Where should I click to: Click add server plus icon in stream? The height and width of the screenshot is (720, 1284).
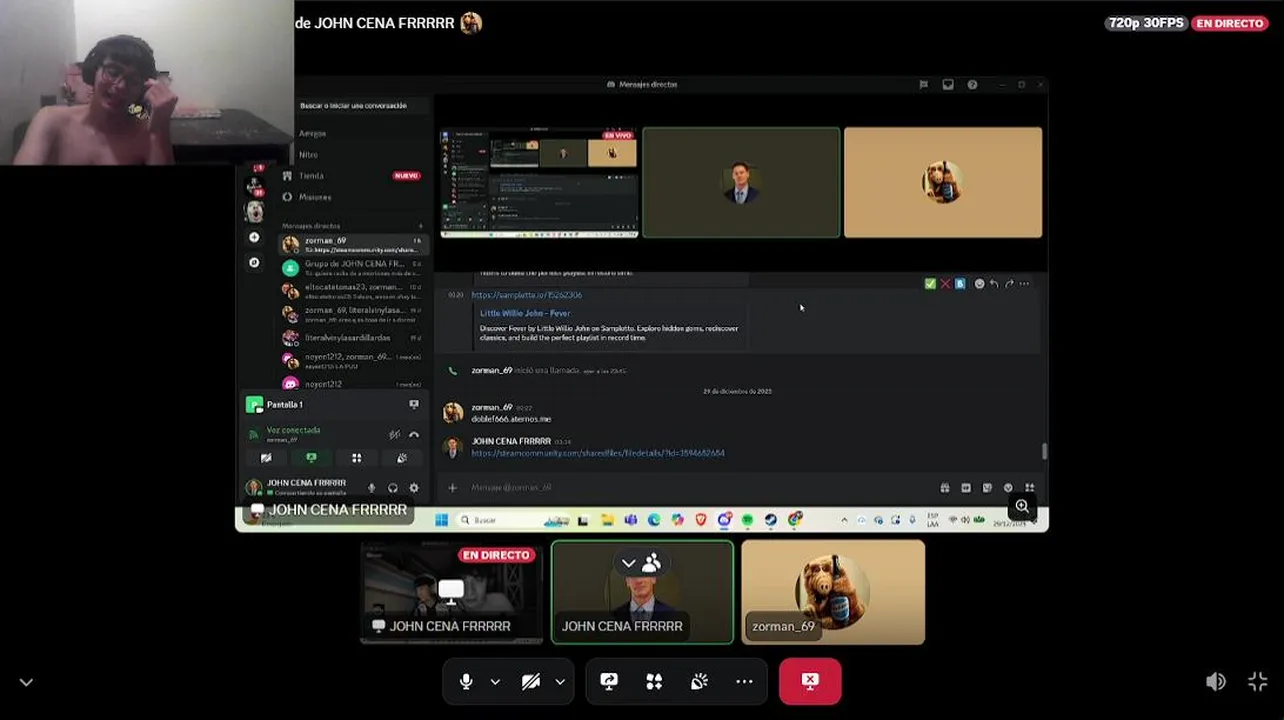click(254, 238)
